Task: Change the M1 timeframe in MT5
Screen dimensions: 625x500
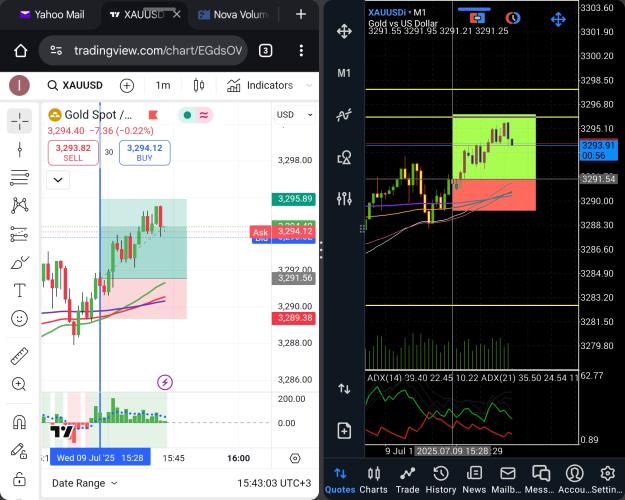Action: pos(344,73)
